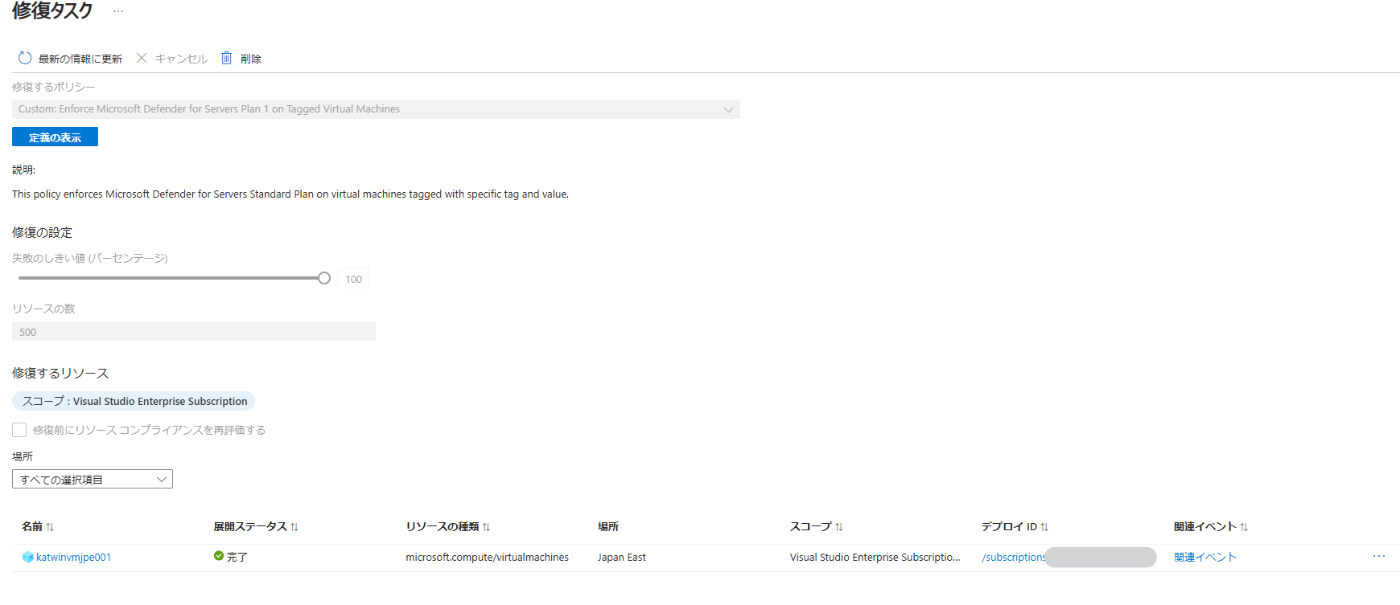
Task: Click the scope pill Visual Studio Enterprise Subscription
Action: coord(134,401)
